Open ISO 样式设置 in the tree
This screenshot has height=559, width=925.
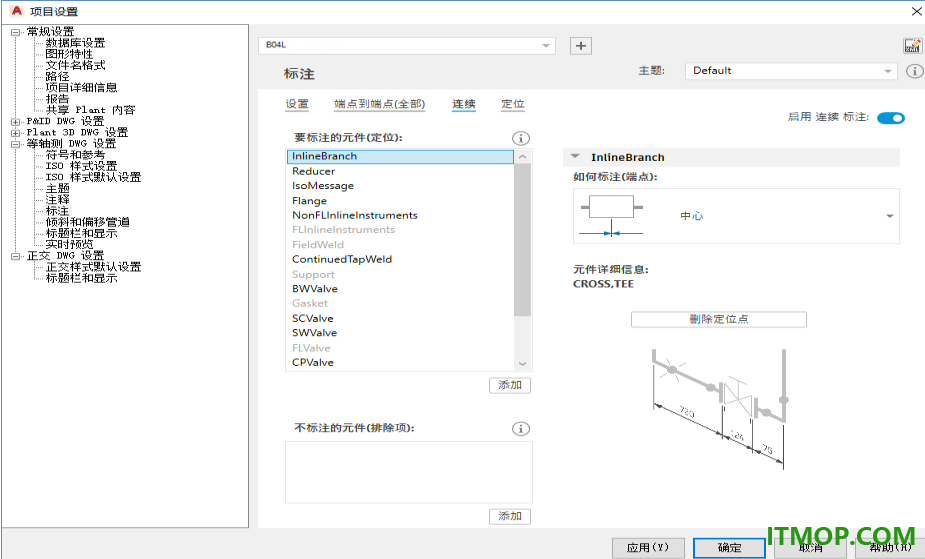tap(81, 166)
